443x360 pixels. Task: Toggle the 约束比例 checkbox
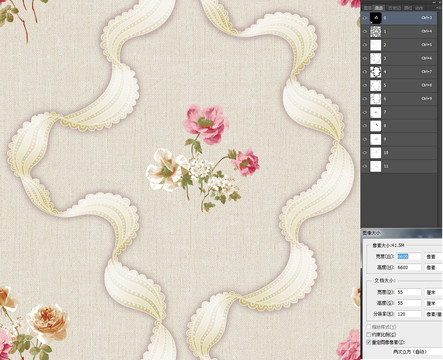click(369, 334)
